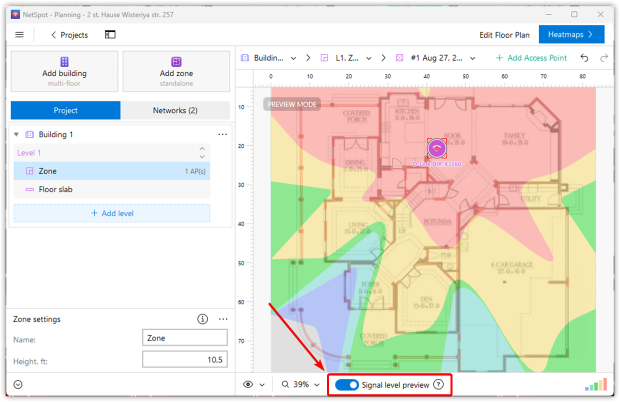Screen dimensions: 620x402
Task: Click the zoom magnifier icon
Action: click(x=285, y=384)
